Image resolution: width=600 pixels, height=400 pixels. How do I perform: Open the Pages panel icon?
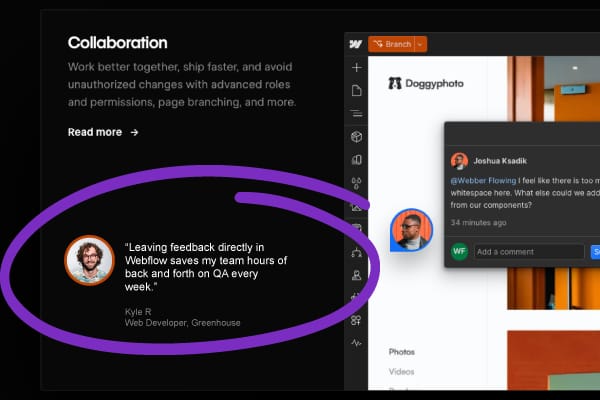pyautogui.click(x=356, y=90)
